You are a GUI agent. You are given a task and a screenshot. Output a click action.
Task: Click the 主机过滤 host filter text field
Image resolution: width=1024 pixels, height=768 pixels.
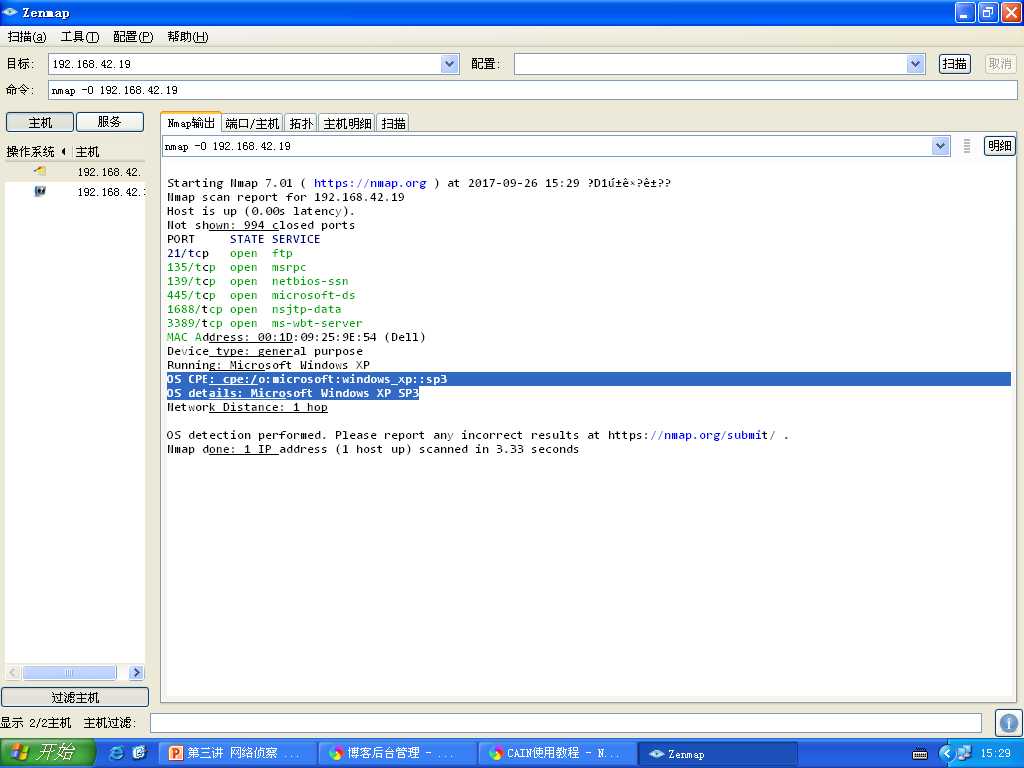tap(566, 723)
